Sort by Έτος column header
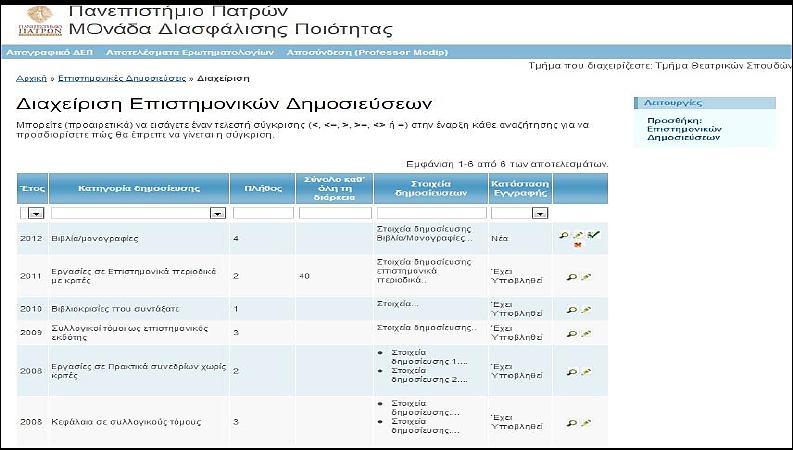 (32, 188)
